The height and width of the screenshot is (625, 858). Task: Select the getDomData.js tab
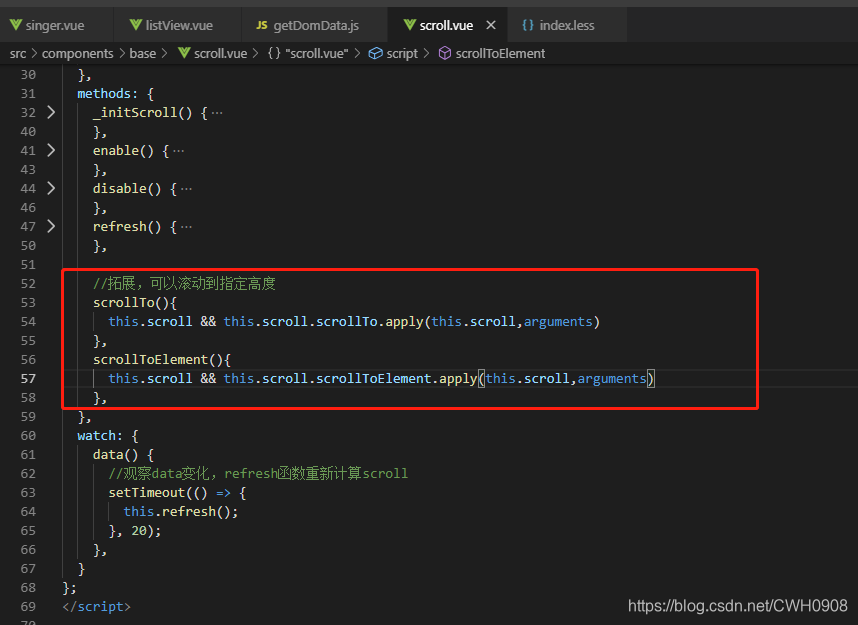point(314,25)
